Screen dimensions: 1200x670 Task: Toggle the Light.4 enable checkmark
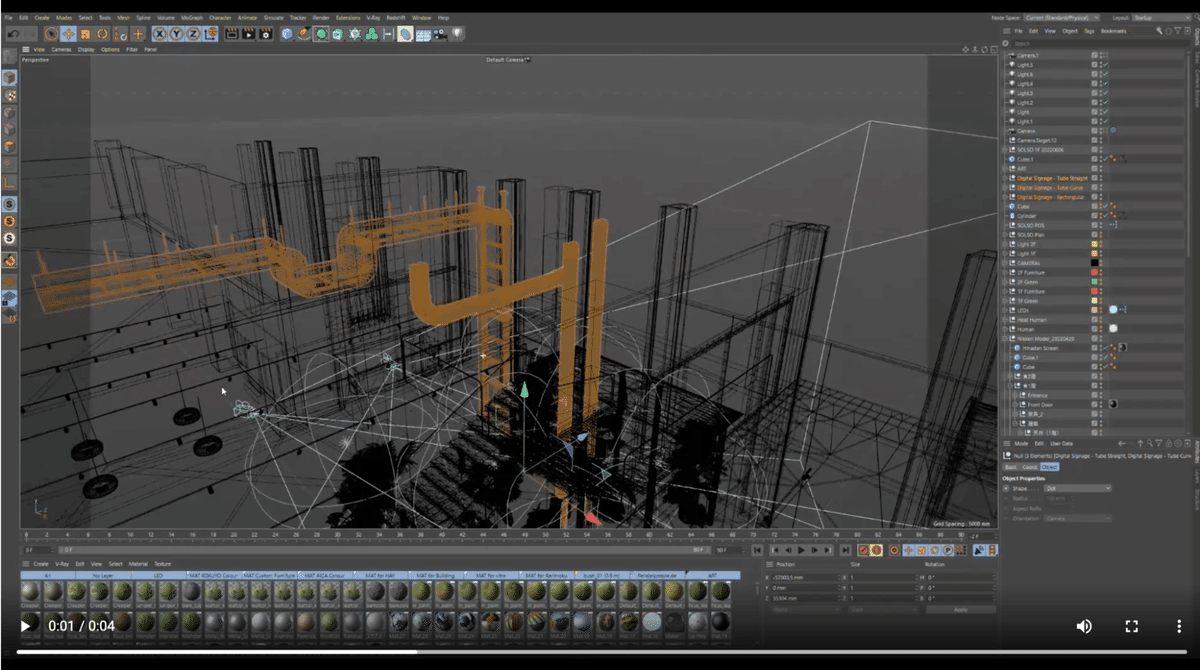(1104, 83)
